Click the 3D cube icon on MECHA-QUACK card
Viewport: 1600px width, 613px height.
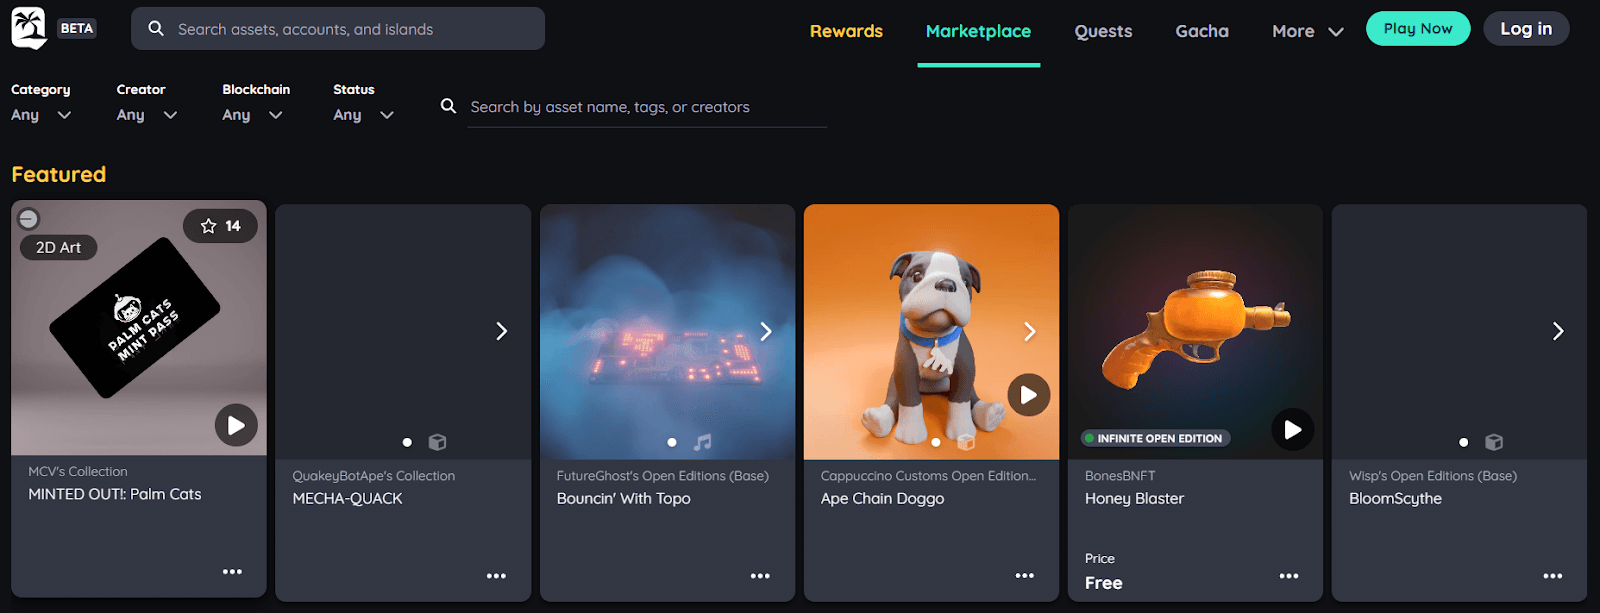coord(437,442)
